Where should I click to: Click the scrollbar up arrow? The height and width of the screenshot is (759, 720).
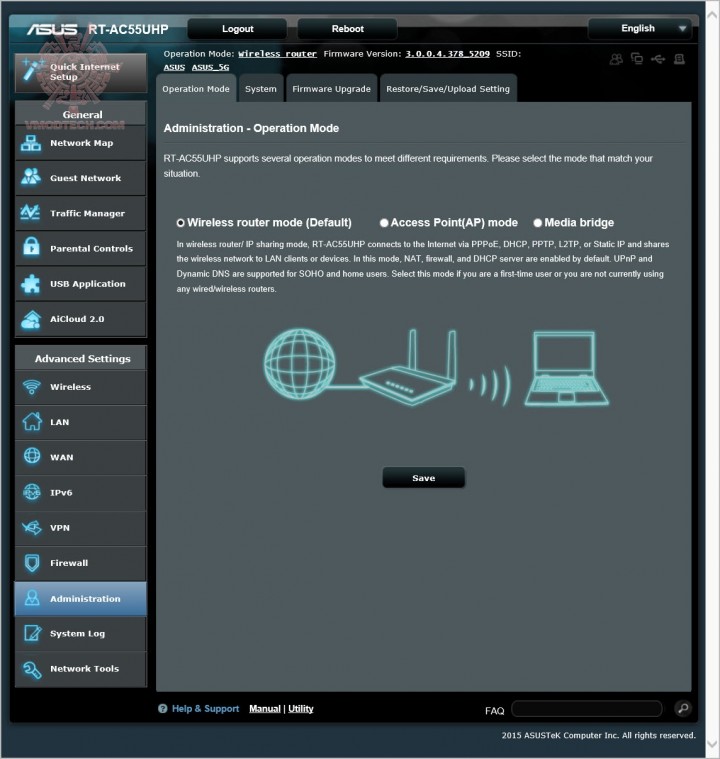pyautogui.click(x=712, y=15)
